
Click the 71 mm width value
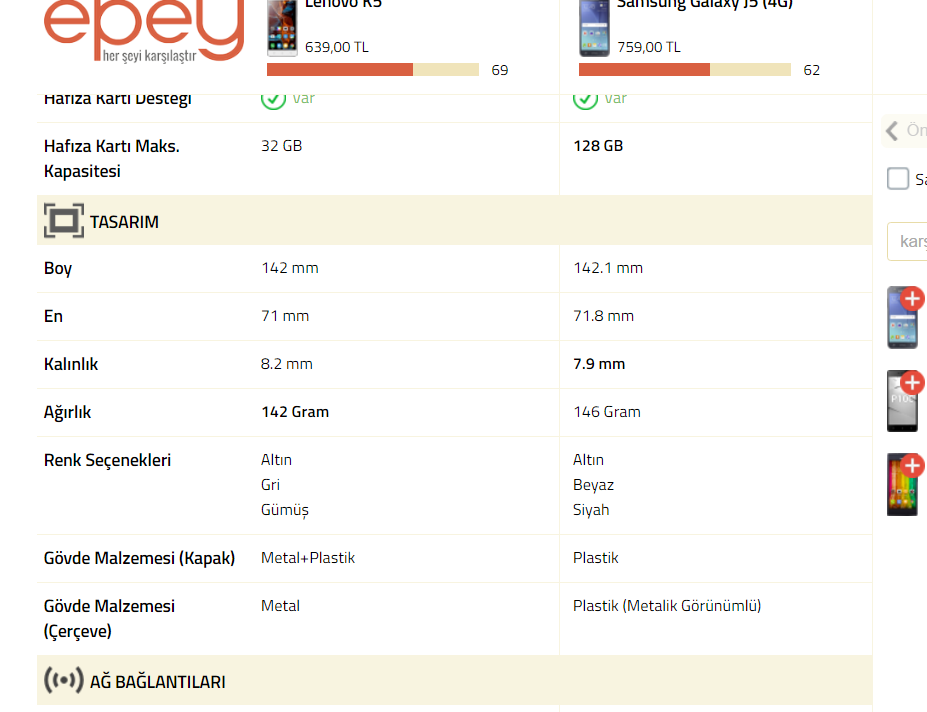click(285, 316)
